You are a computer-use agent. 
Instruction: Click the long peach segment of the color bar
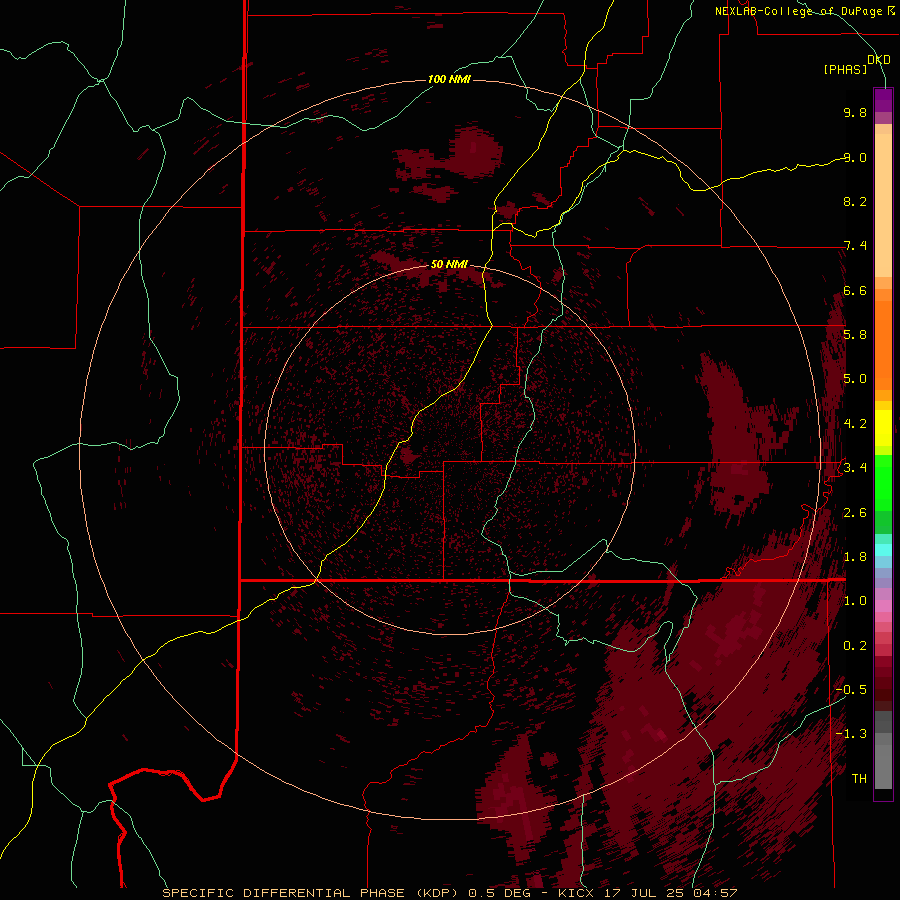click(x=883, y=205)
